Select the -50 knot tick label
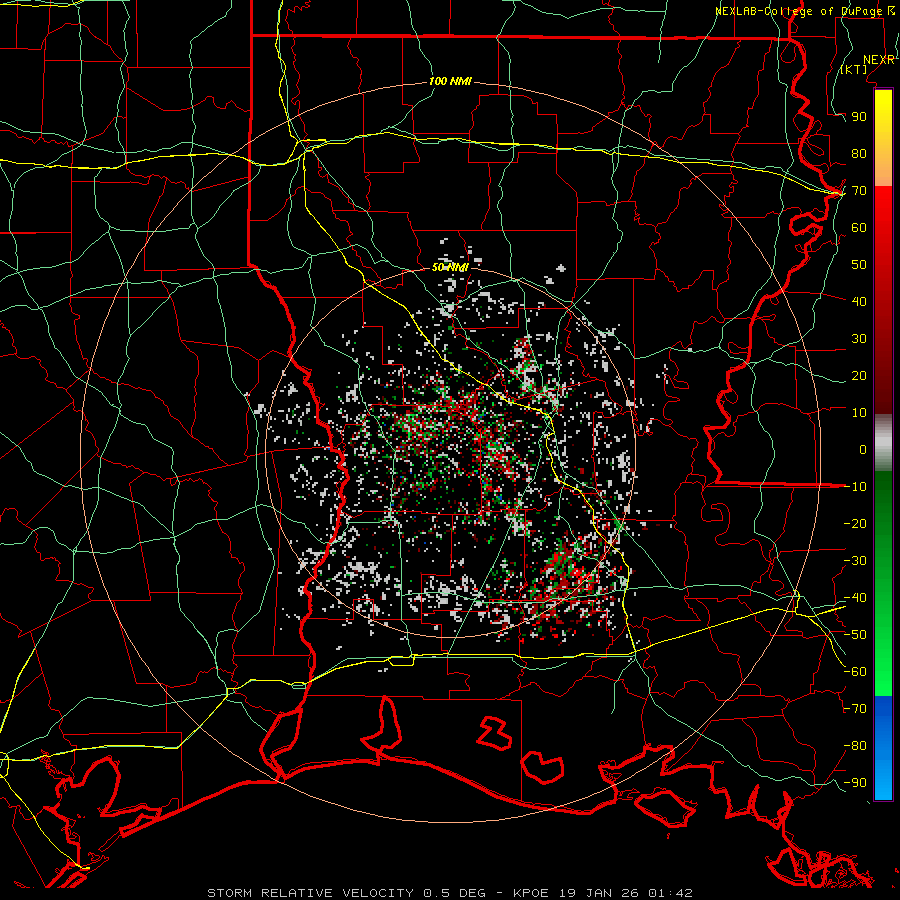 pos(855,635)
